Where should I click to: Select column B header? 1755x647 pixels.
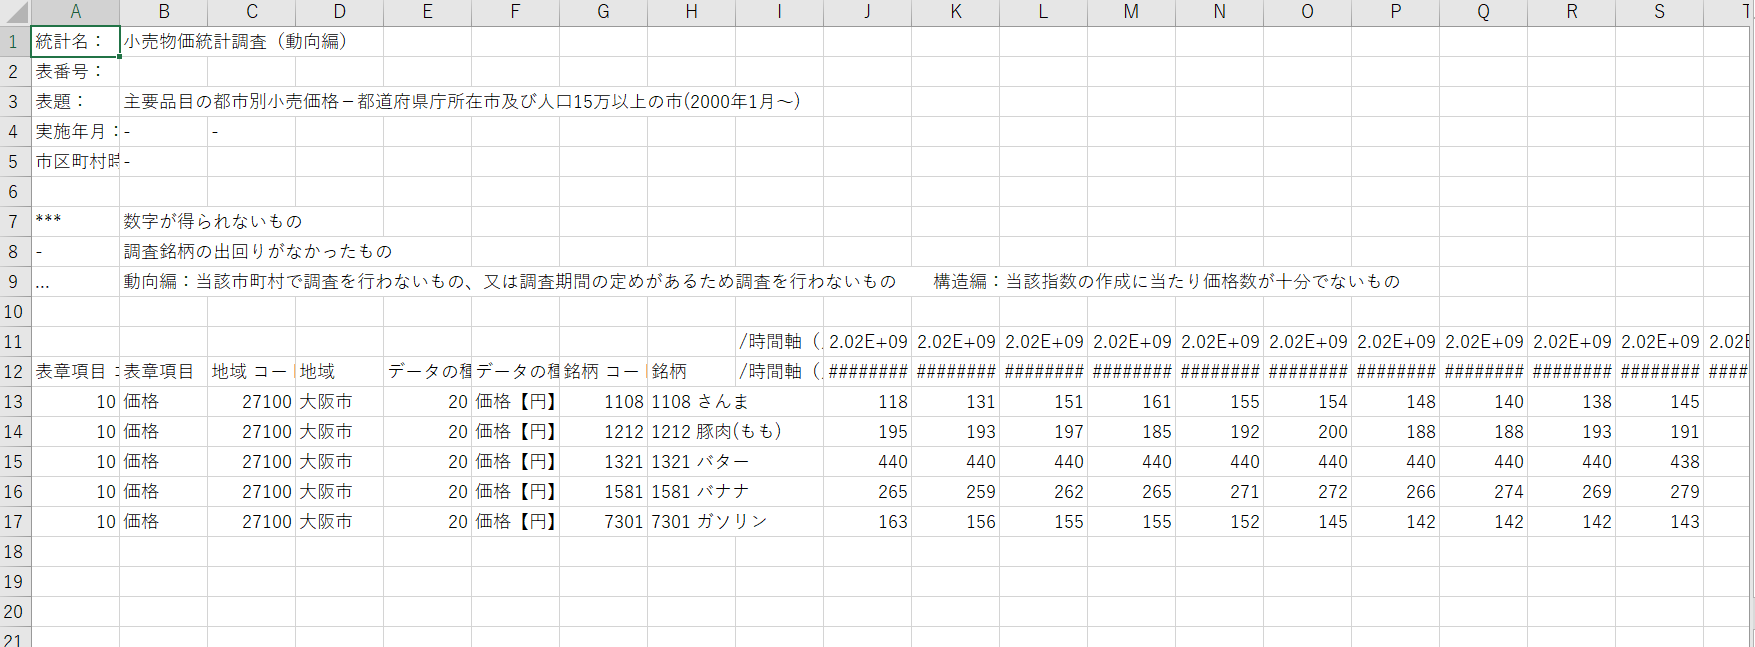[164, 12]
